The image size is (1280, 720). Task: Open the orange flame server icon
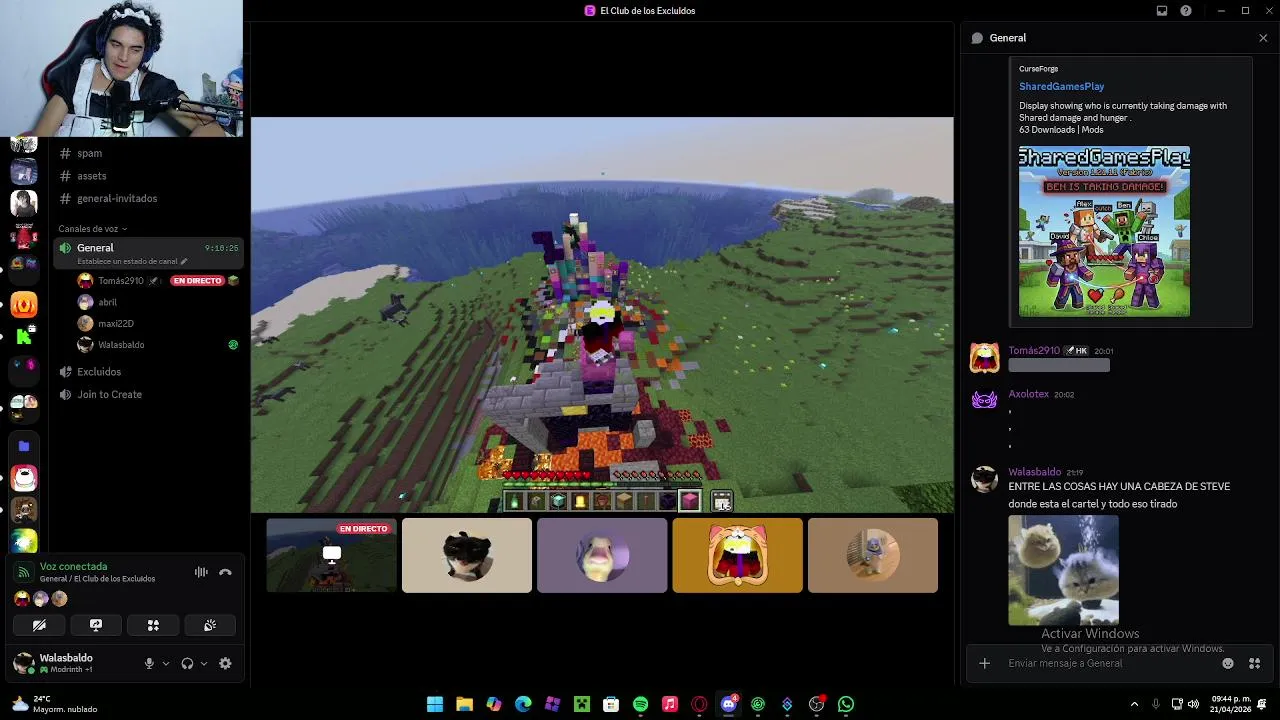(24, 305)
